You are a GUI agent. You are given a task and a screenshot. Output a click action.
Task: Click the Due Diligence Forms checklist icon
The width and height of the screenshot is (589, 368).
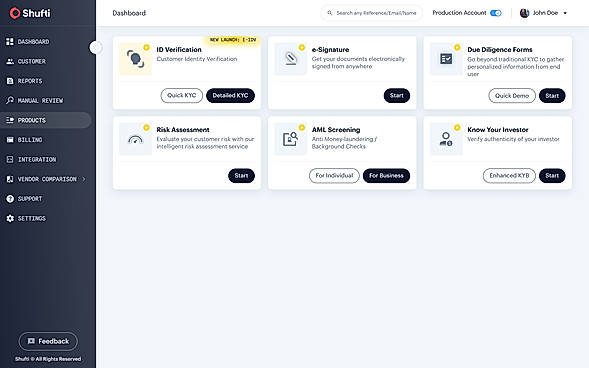(446, 59)
